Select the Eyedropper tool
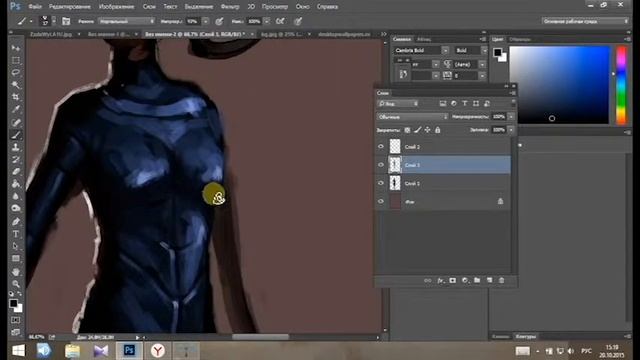The image size is (640, 360). coord(16,109)
